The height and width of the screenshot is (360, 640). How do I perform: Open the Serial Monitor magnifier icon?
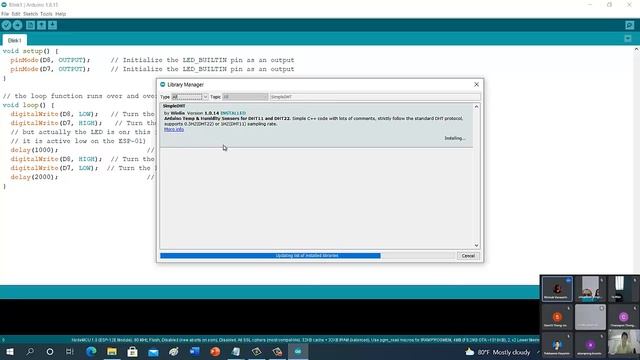pos(629,25)
